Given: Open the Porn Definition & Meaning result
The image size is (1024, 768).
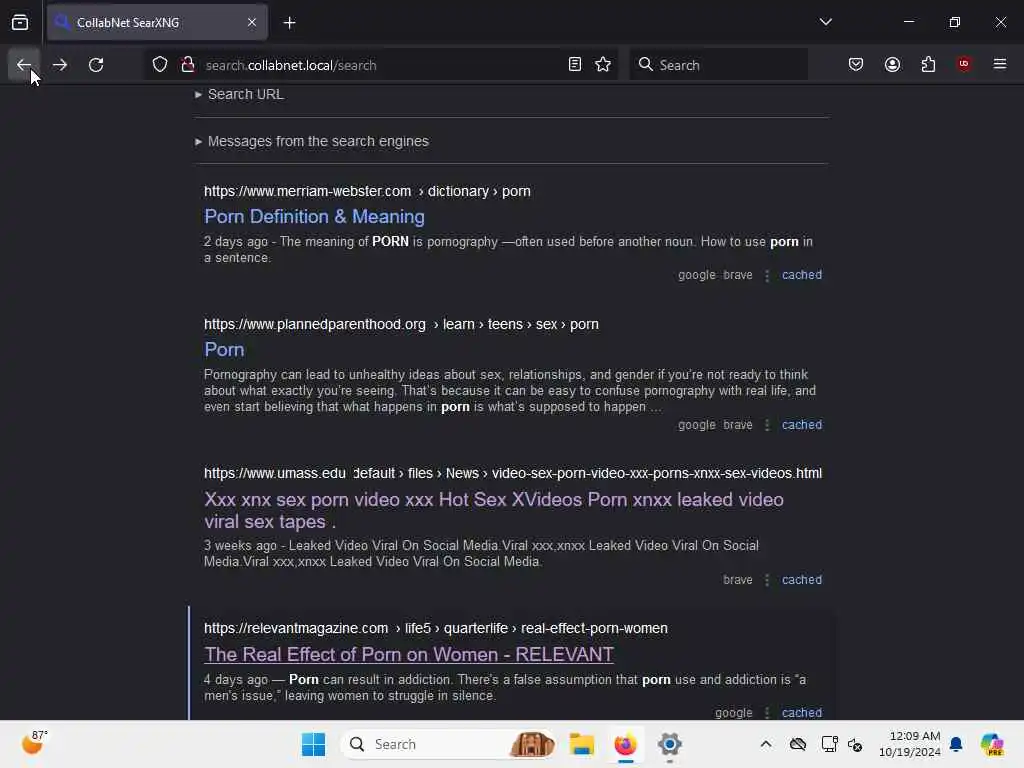Looking at the screenshot, I should (314, 217).
